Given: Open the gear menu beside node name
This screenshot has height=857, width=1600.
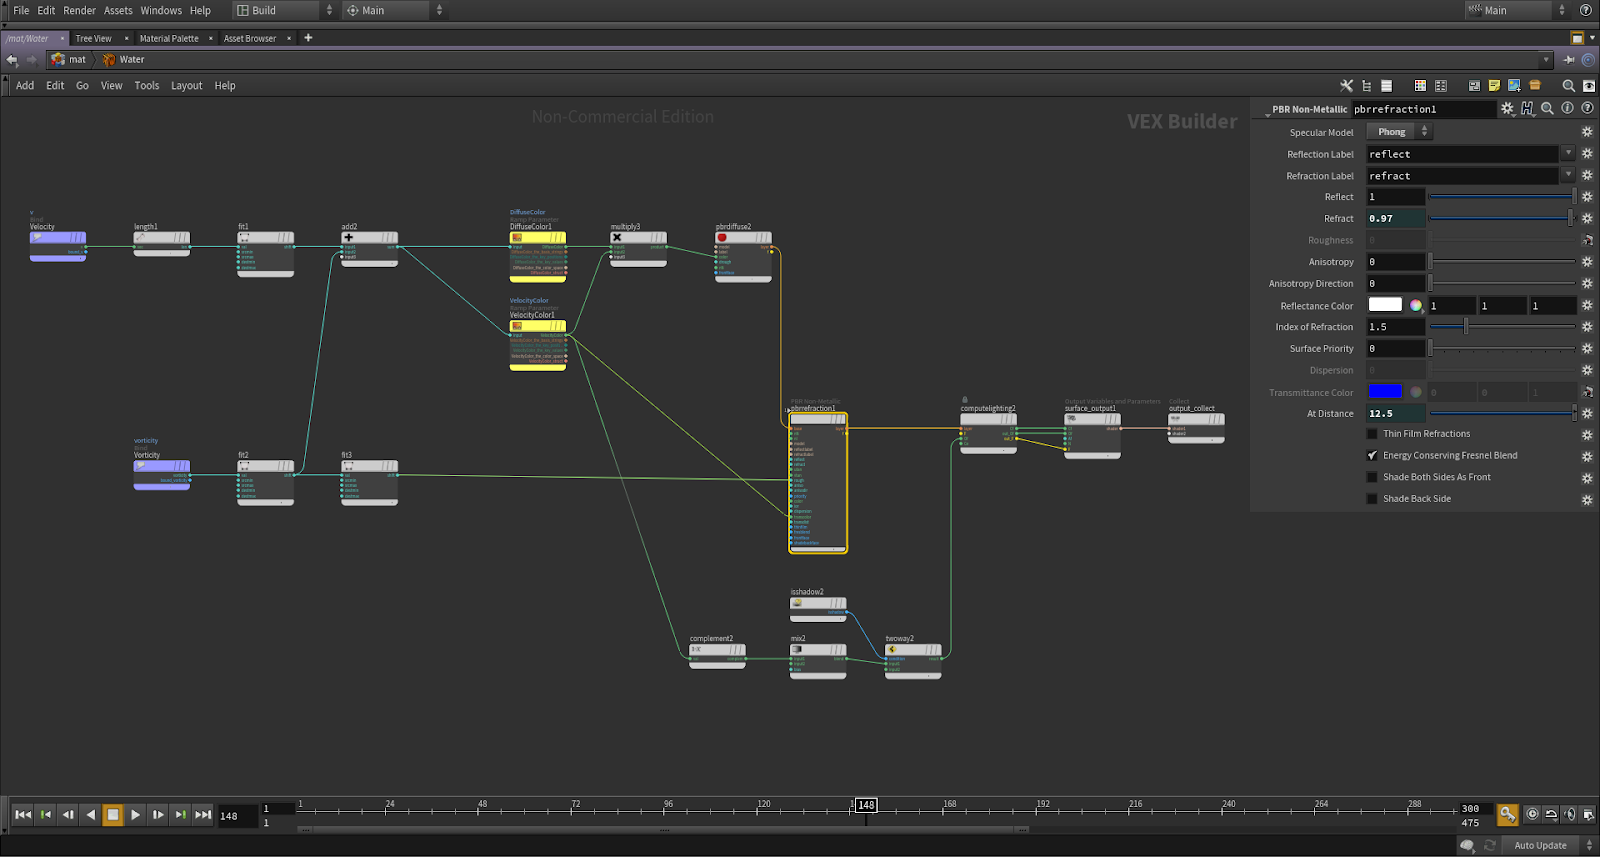Looking at the screenshot, I should point(1507,109).
